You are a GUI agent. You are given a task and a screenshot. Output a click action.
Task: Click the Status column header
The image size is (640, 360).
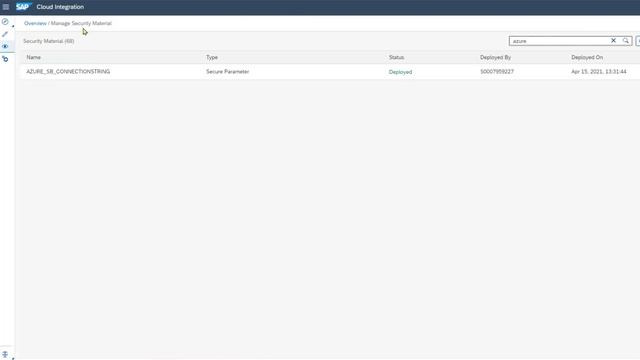[x=396, y=58]
